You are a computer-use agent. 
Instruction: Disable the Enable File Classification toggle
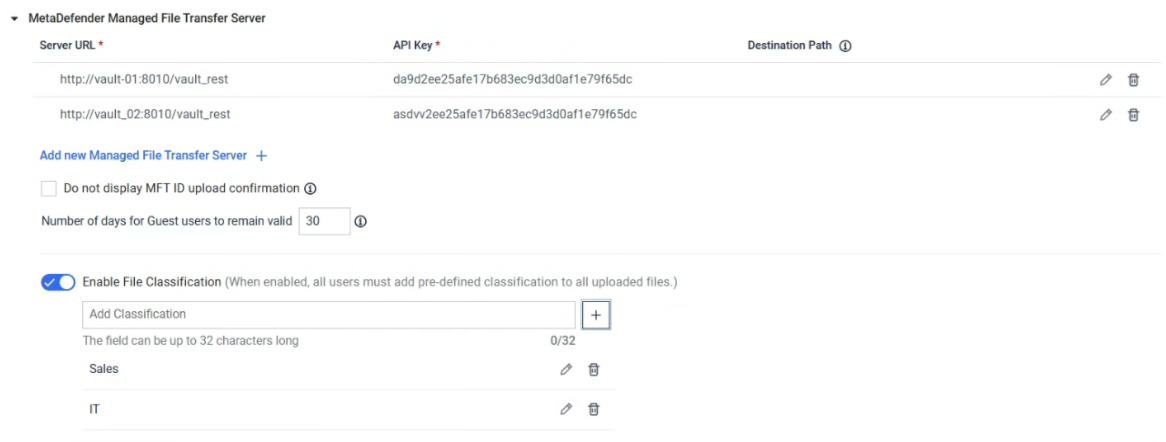click(x=58, y=283)
